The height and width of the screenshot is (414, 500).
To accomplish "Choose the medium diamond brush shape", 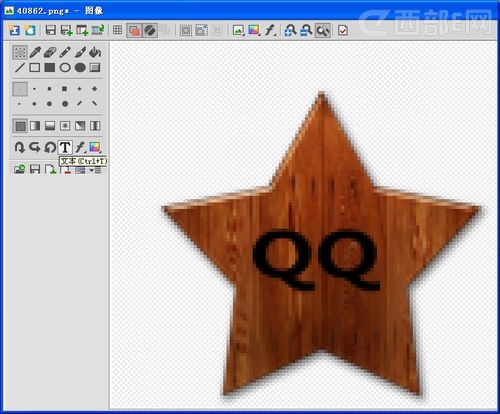I will pyautogui.click(x=95, y=89).
